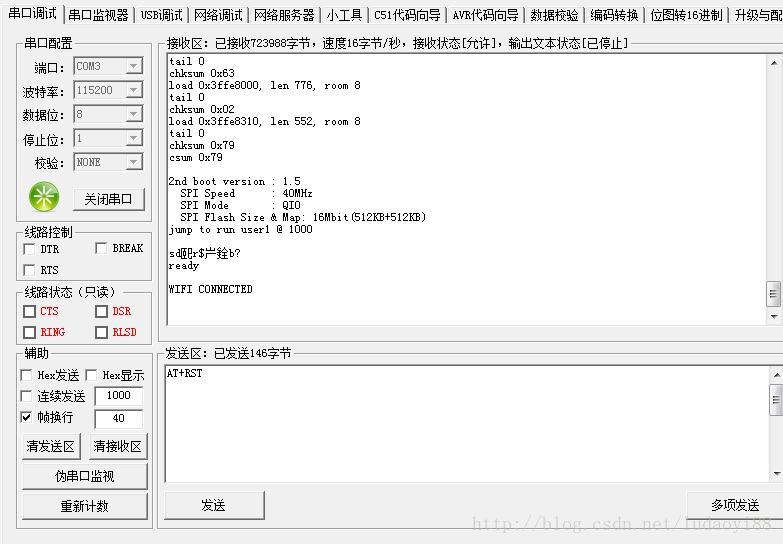The height and width of the screenshot is (544, 783).
Task: Click the WIFI CONNECTED line in receive area
Action: click(x=210, y=289)
